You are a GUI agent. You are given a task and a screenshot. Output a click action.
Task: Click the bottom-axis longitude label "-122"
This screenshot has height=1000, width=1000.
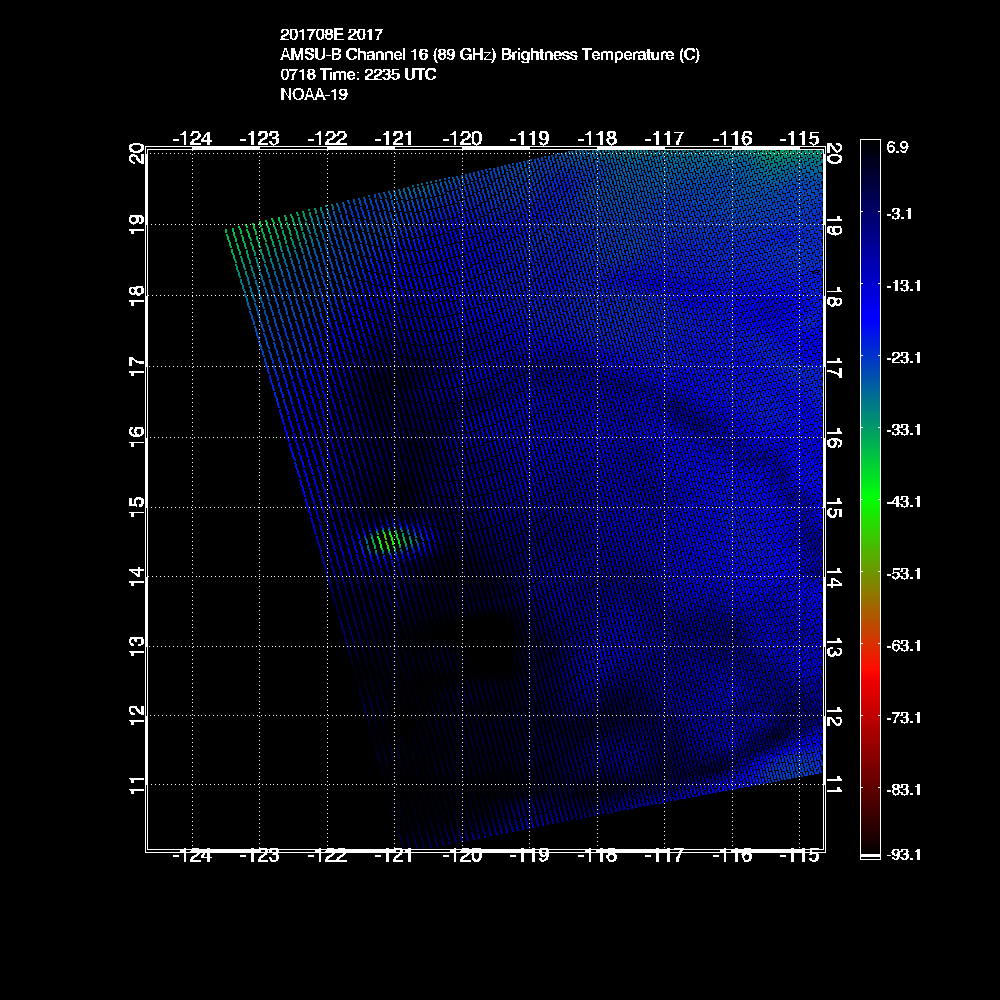coord(327,856)
